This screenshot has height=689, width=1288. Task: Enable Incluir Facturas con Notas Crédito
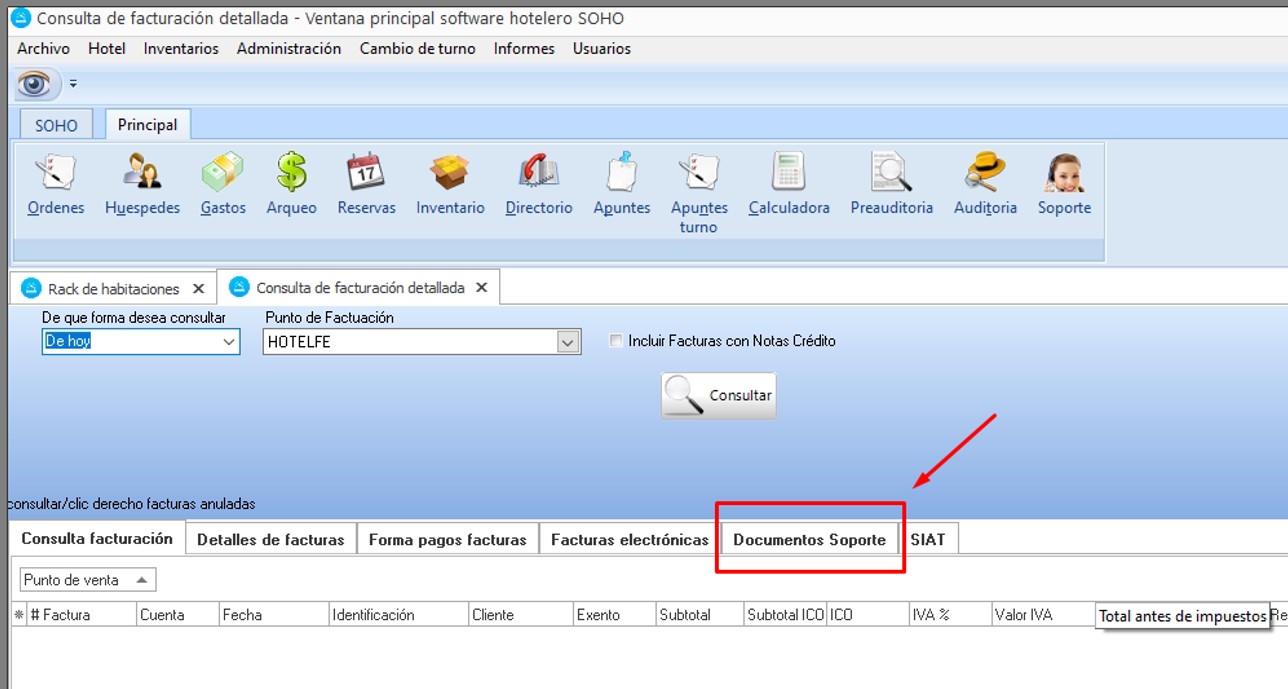coord(616,341)
